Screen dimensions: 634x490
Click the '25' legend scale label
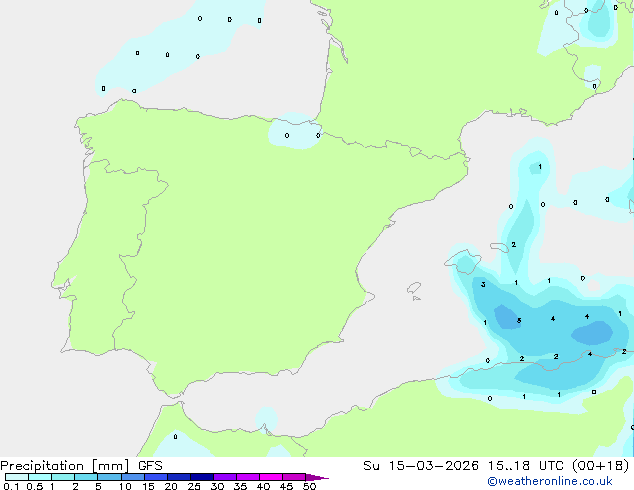[x=194, y=486]
